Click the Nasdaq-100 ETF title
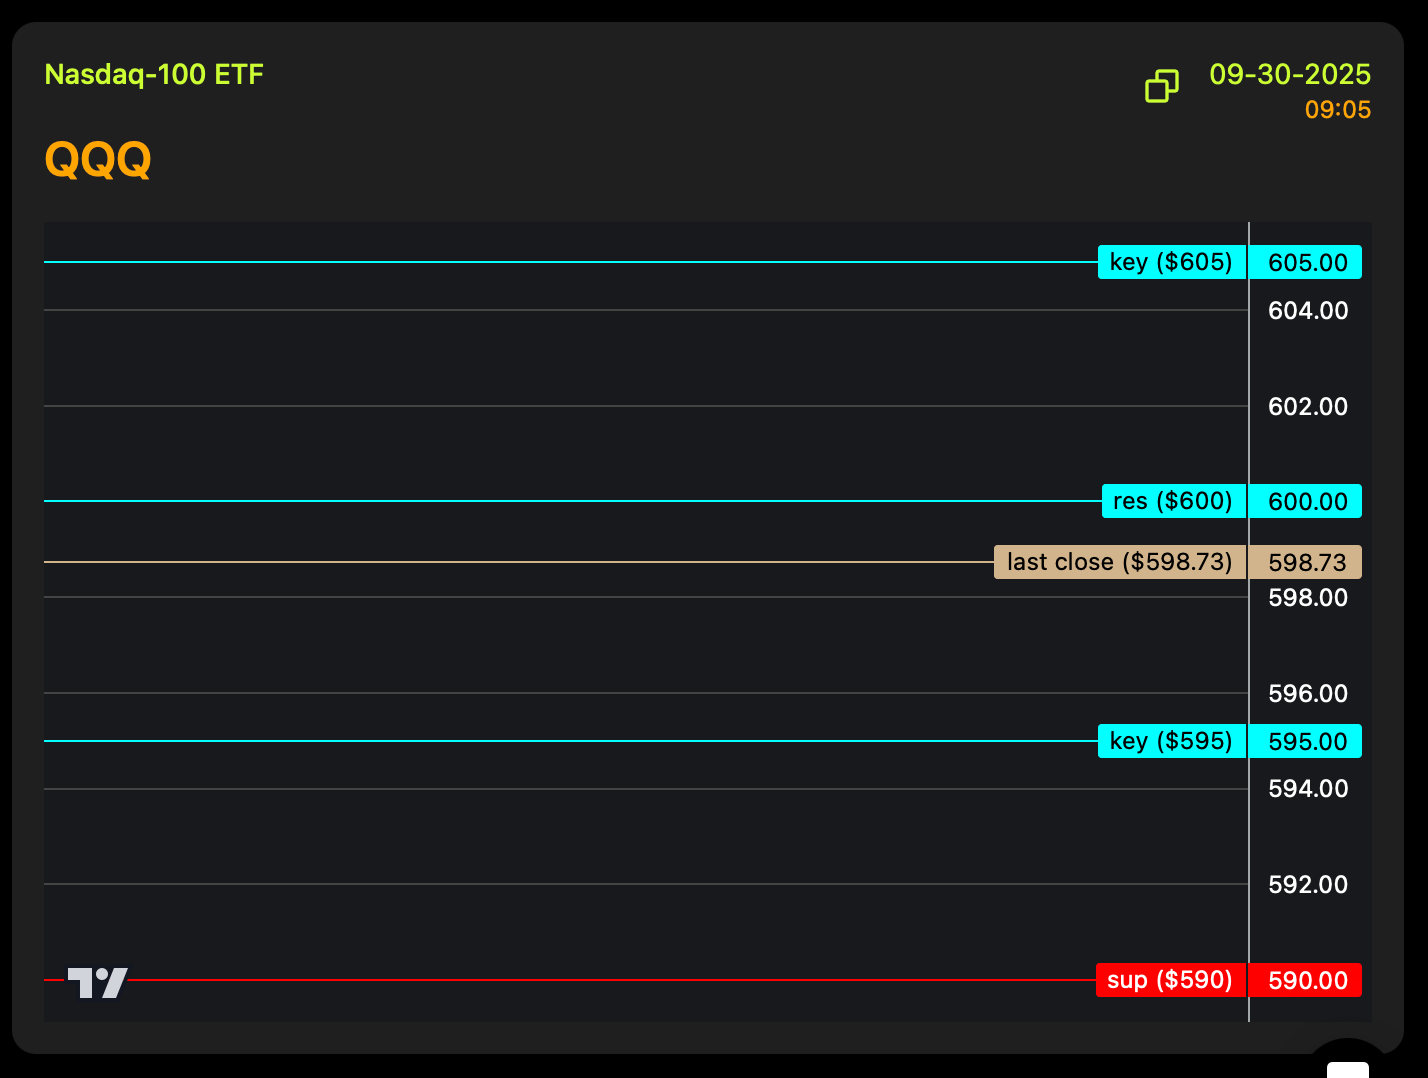Screen dimensions: 1428x1078 coord(154,75)
